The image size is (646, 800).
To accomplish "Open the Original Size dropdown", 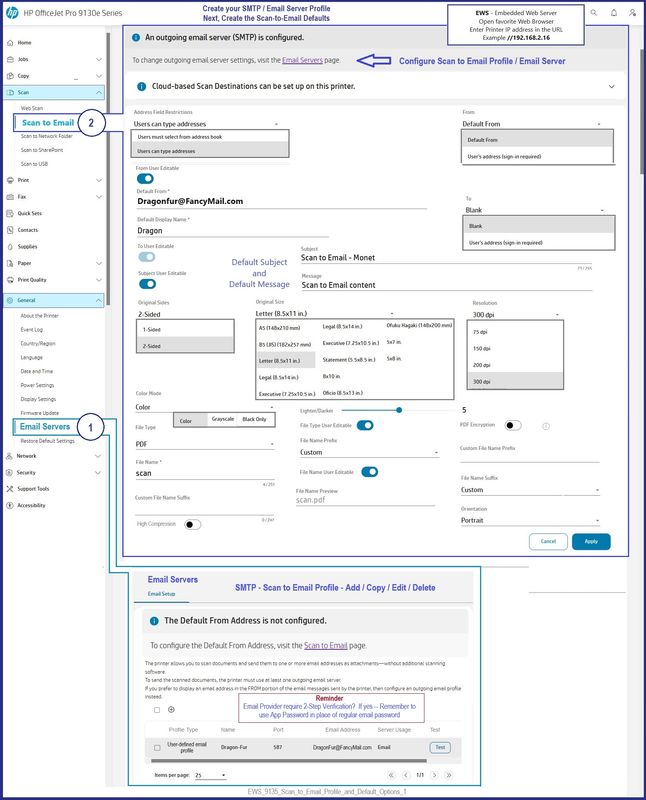I will [x=325, y=313].
